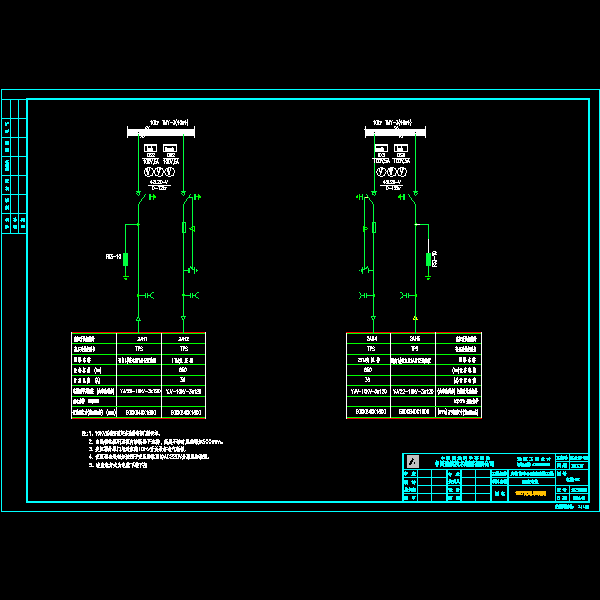
Task: Select the current transformer symbol on left first feeder
Action: 146,295
